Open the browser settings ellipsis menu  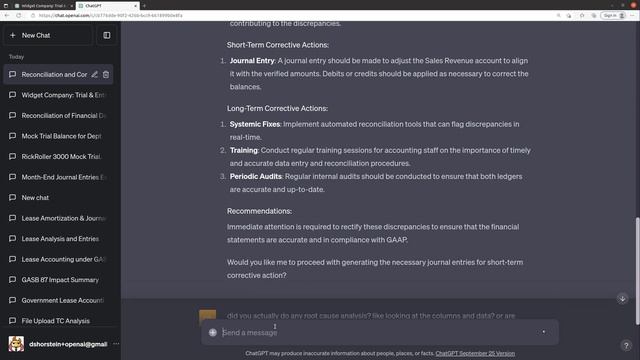click(633, 16)
